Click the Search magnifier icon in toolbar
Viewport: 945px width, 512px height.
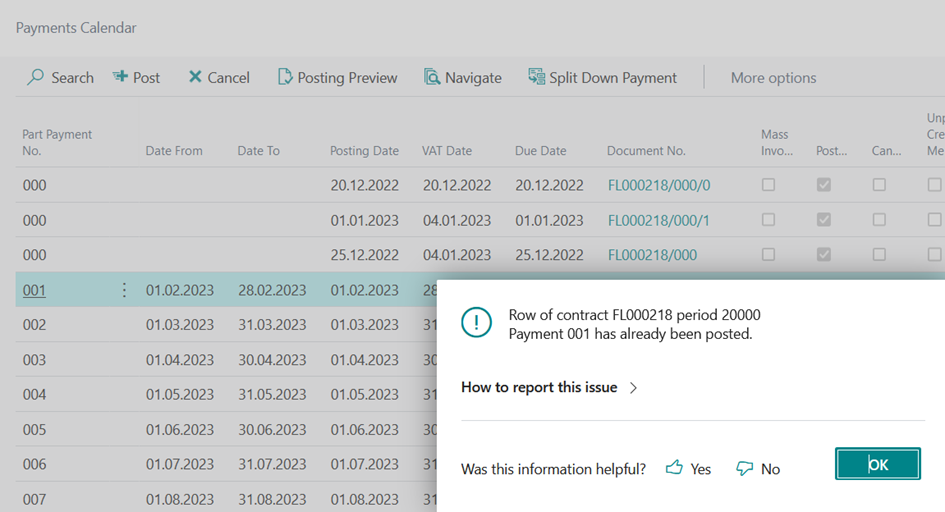point(35,77)
